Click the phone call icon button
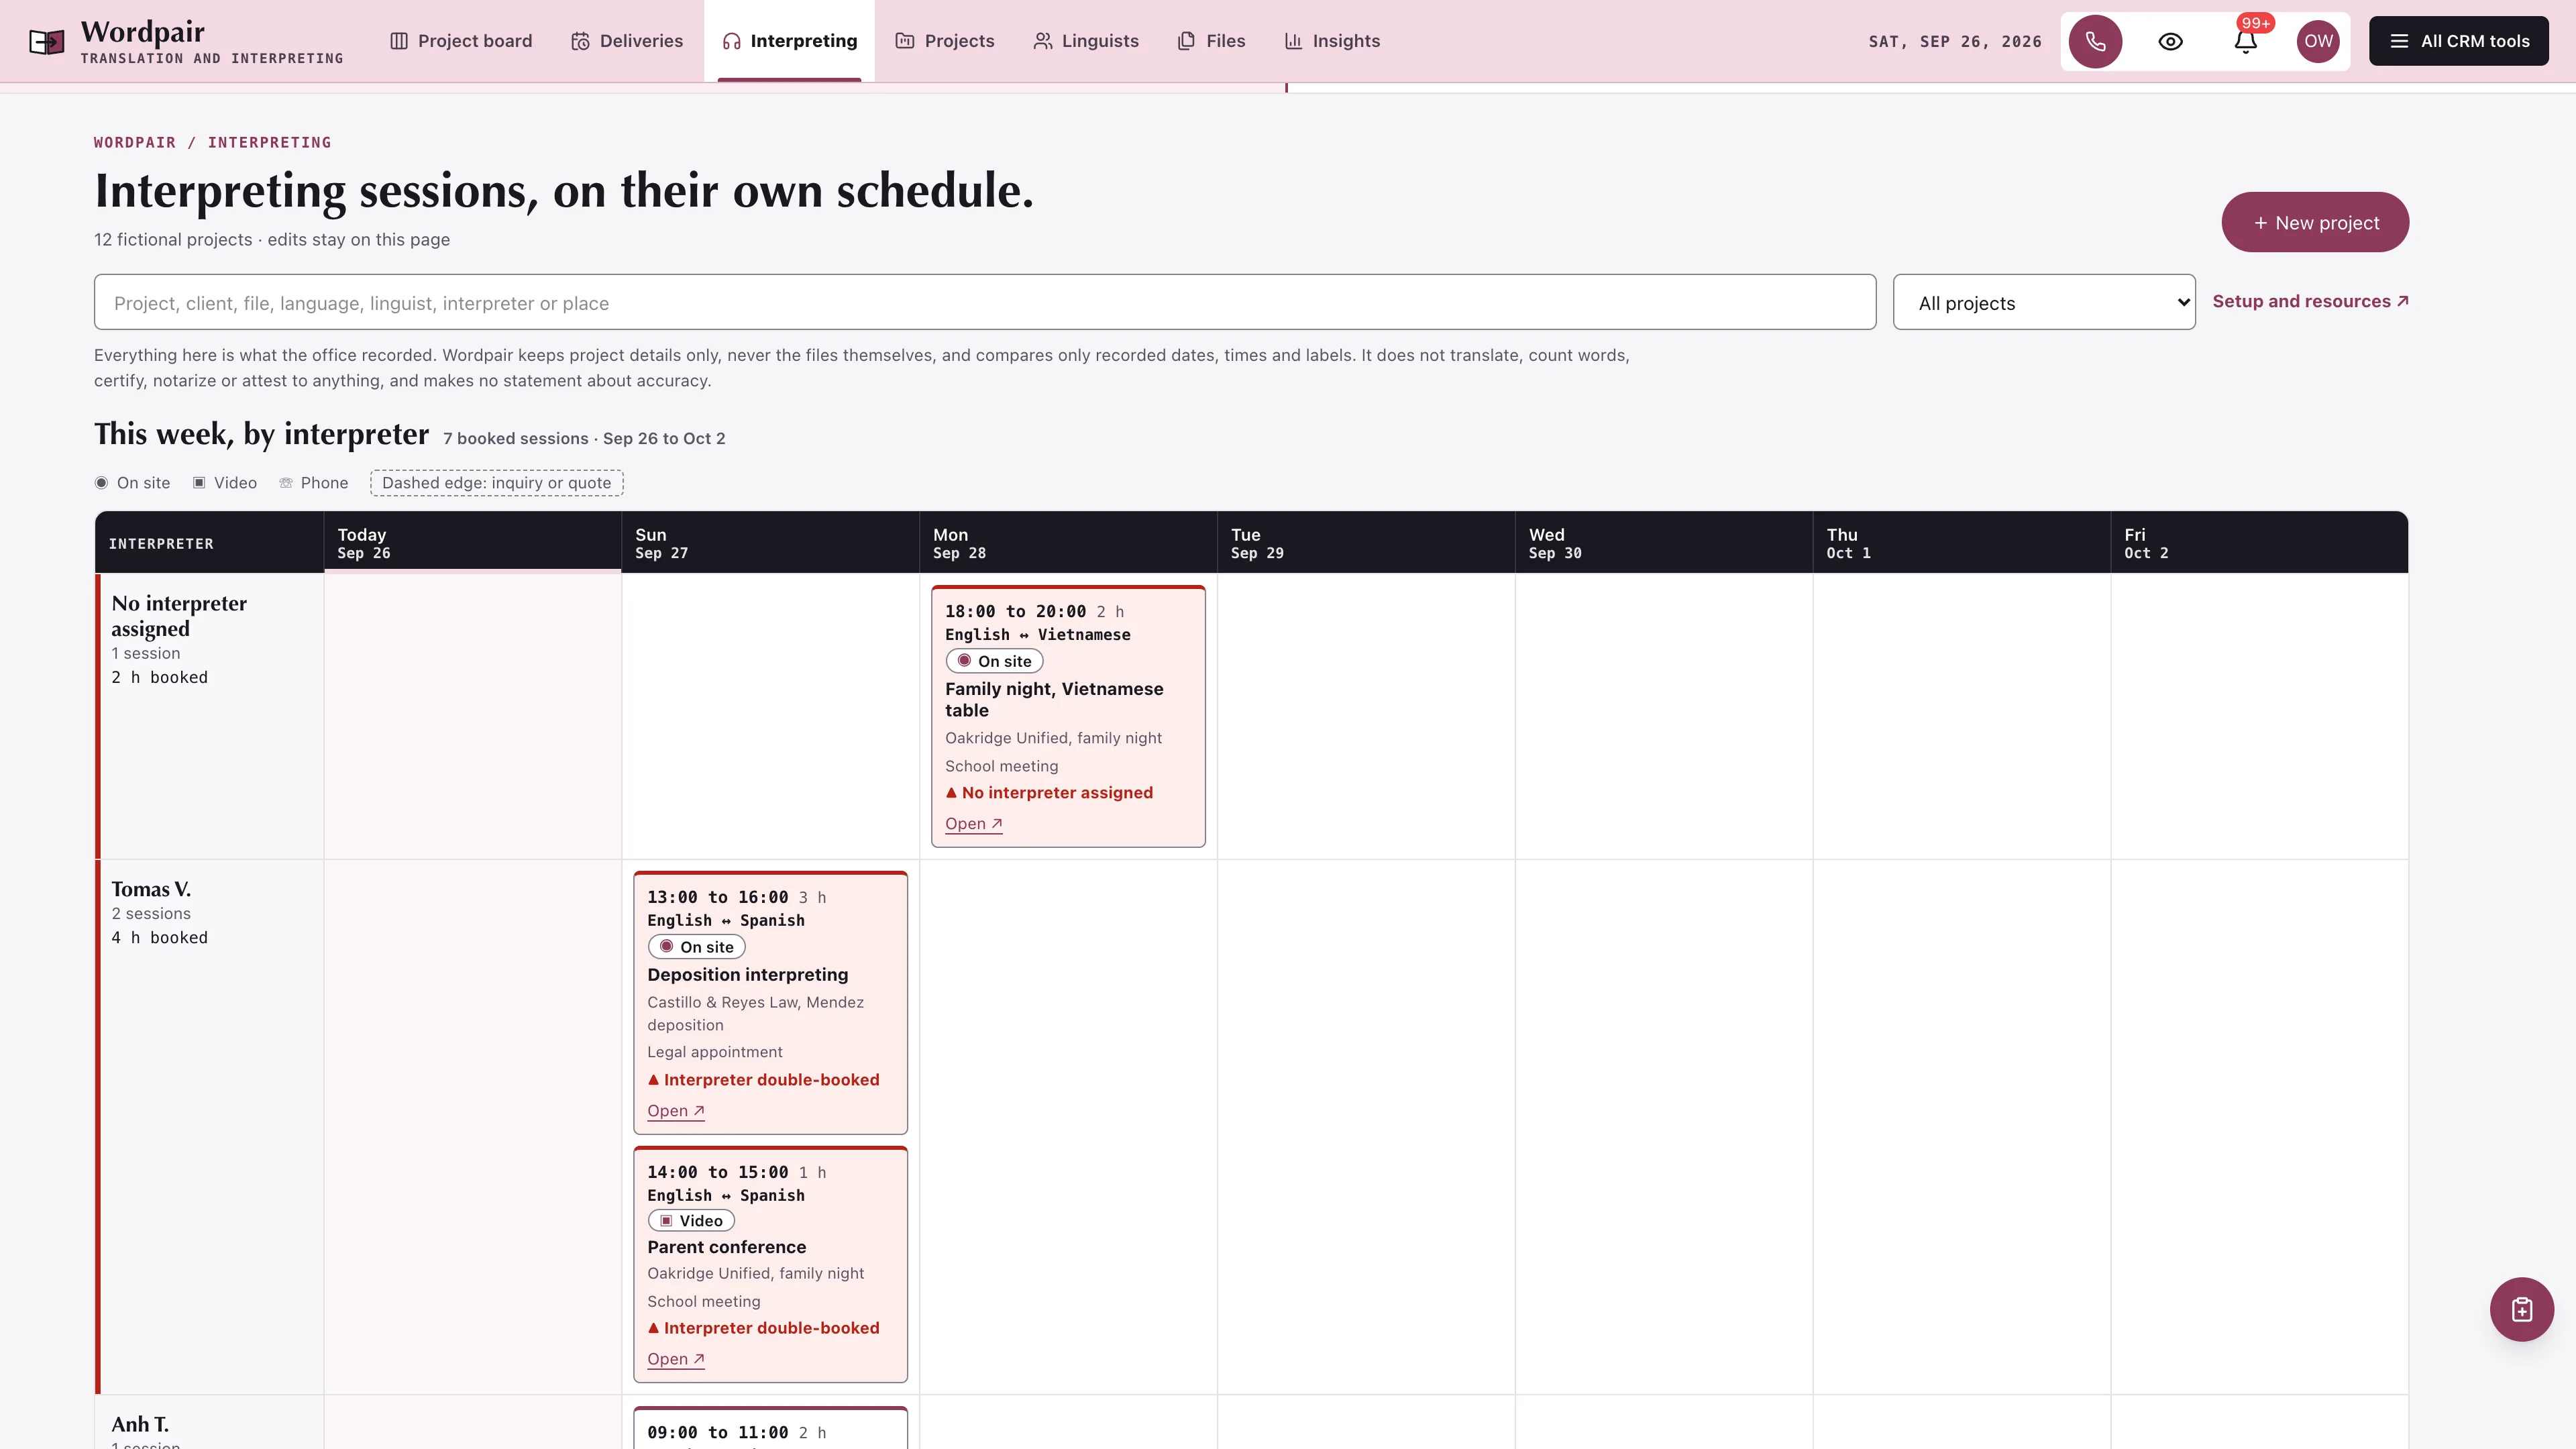 pos(2095,41)
